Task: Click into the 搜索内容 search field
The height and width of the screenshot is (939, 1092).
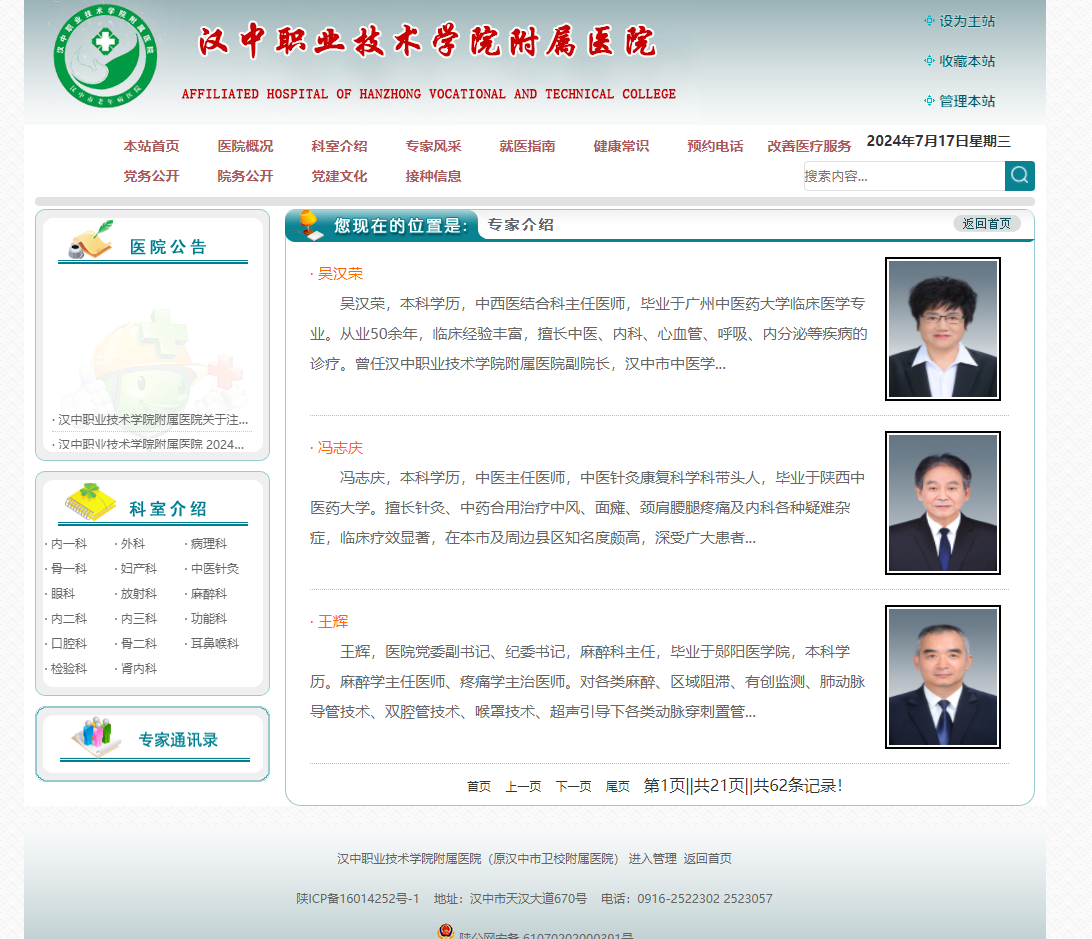Action: click(x=904, y=176)
